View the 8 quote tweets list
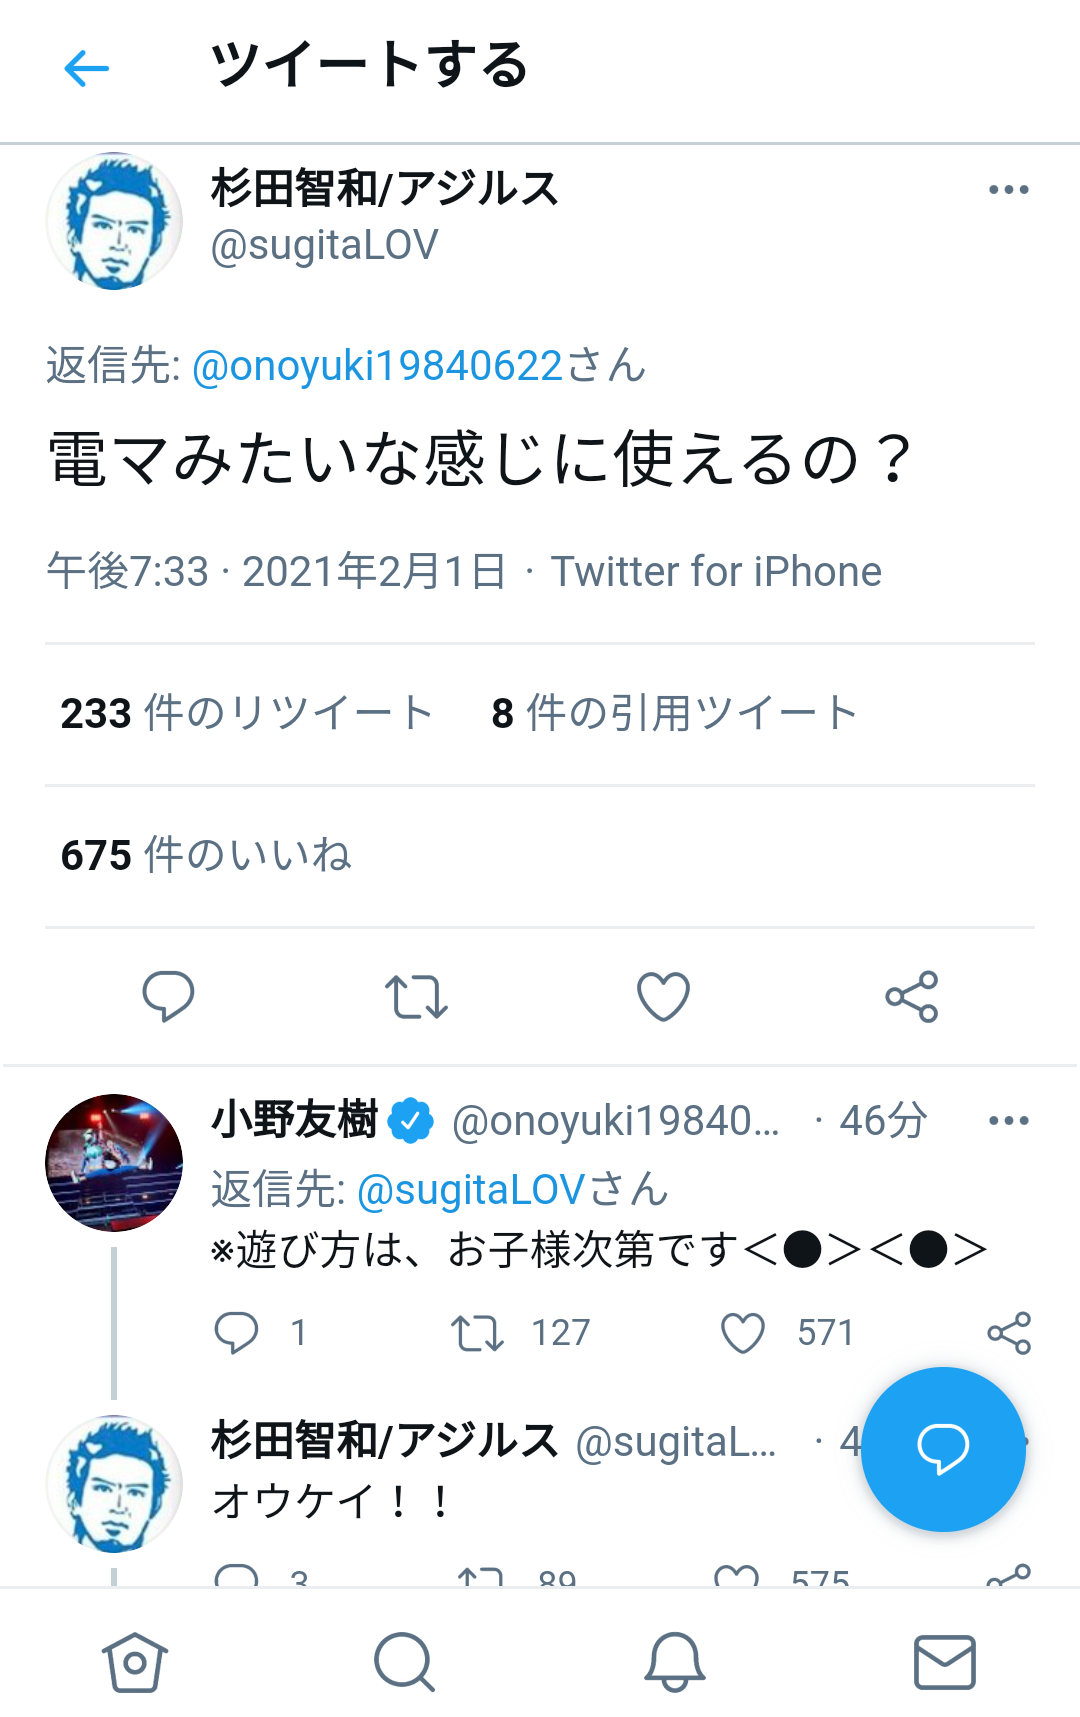Screen dimensions: 1080x1717 tap(674, 714)
